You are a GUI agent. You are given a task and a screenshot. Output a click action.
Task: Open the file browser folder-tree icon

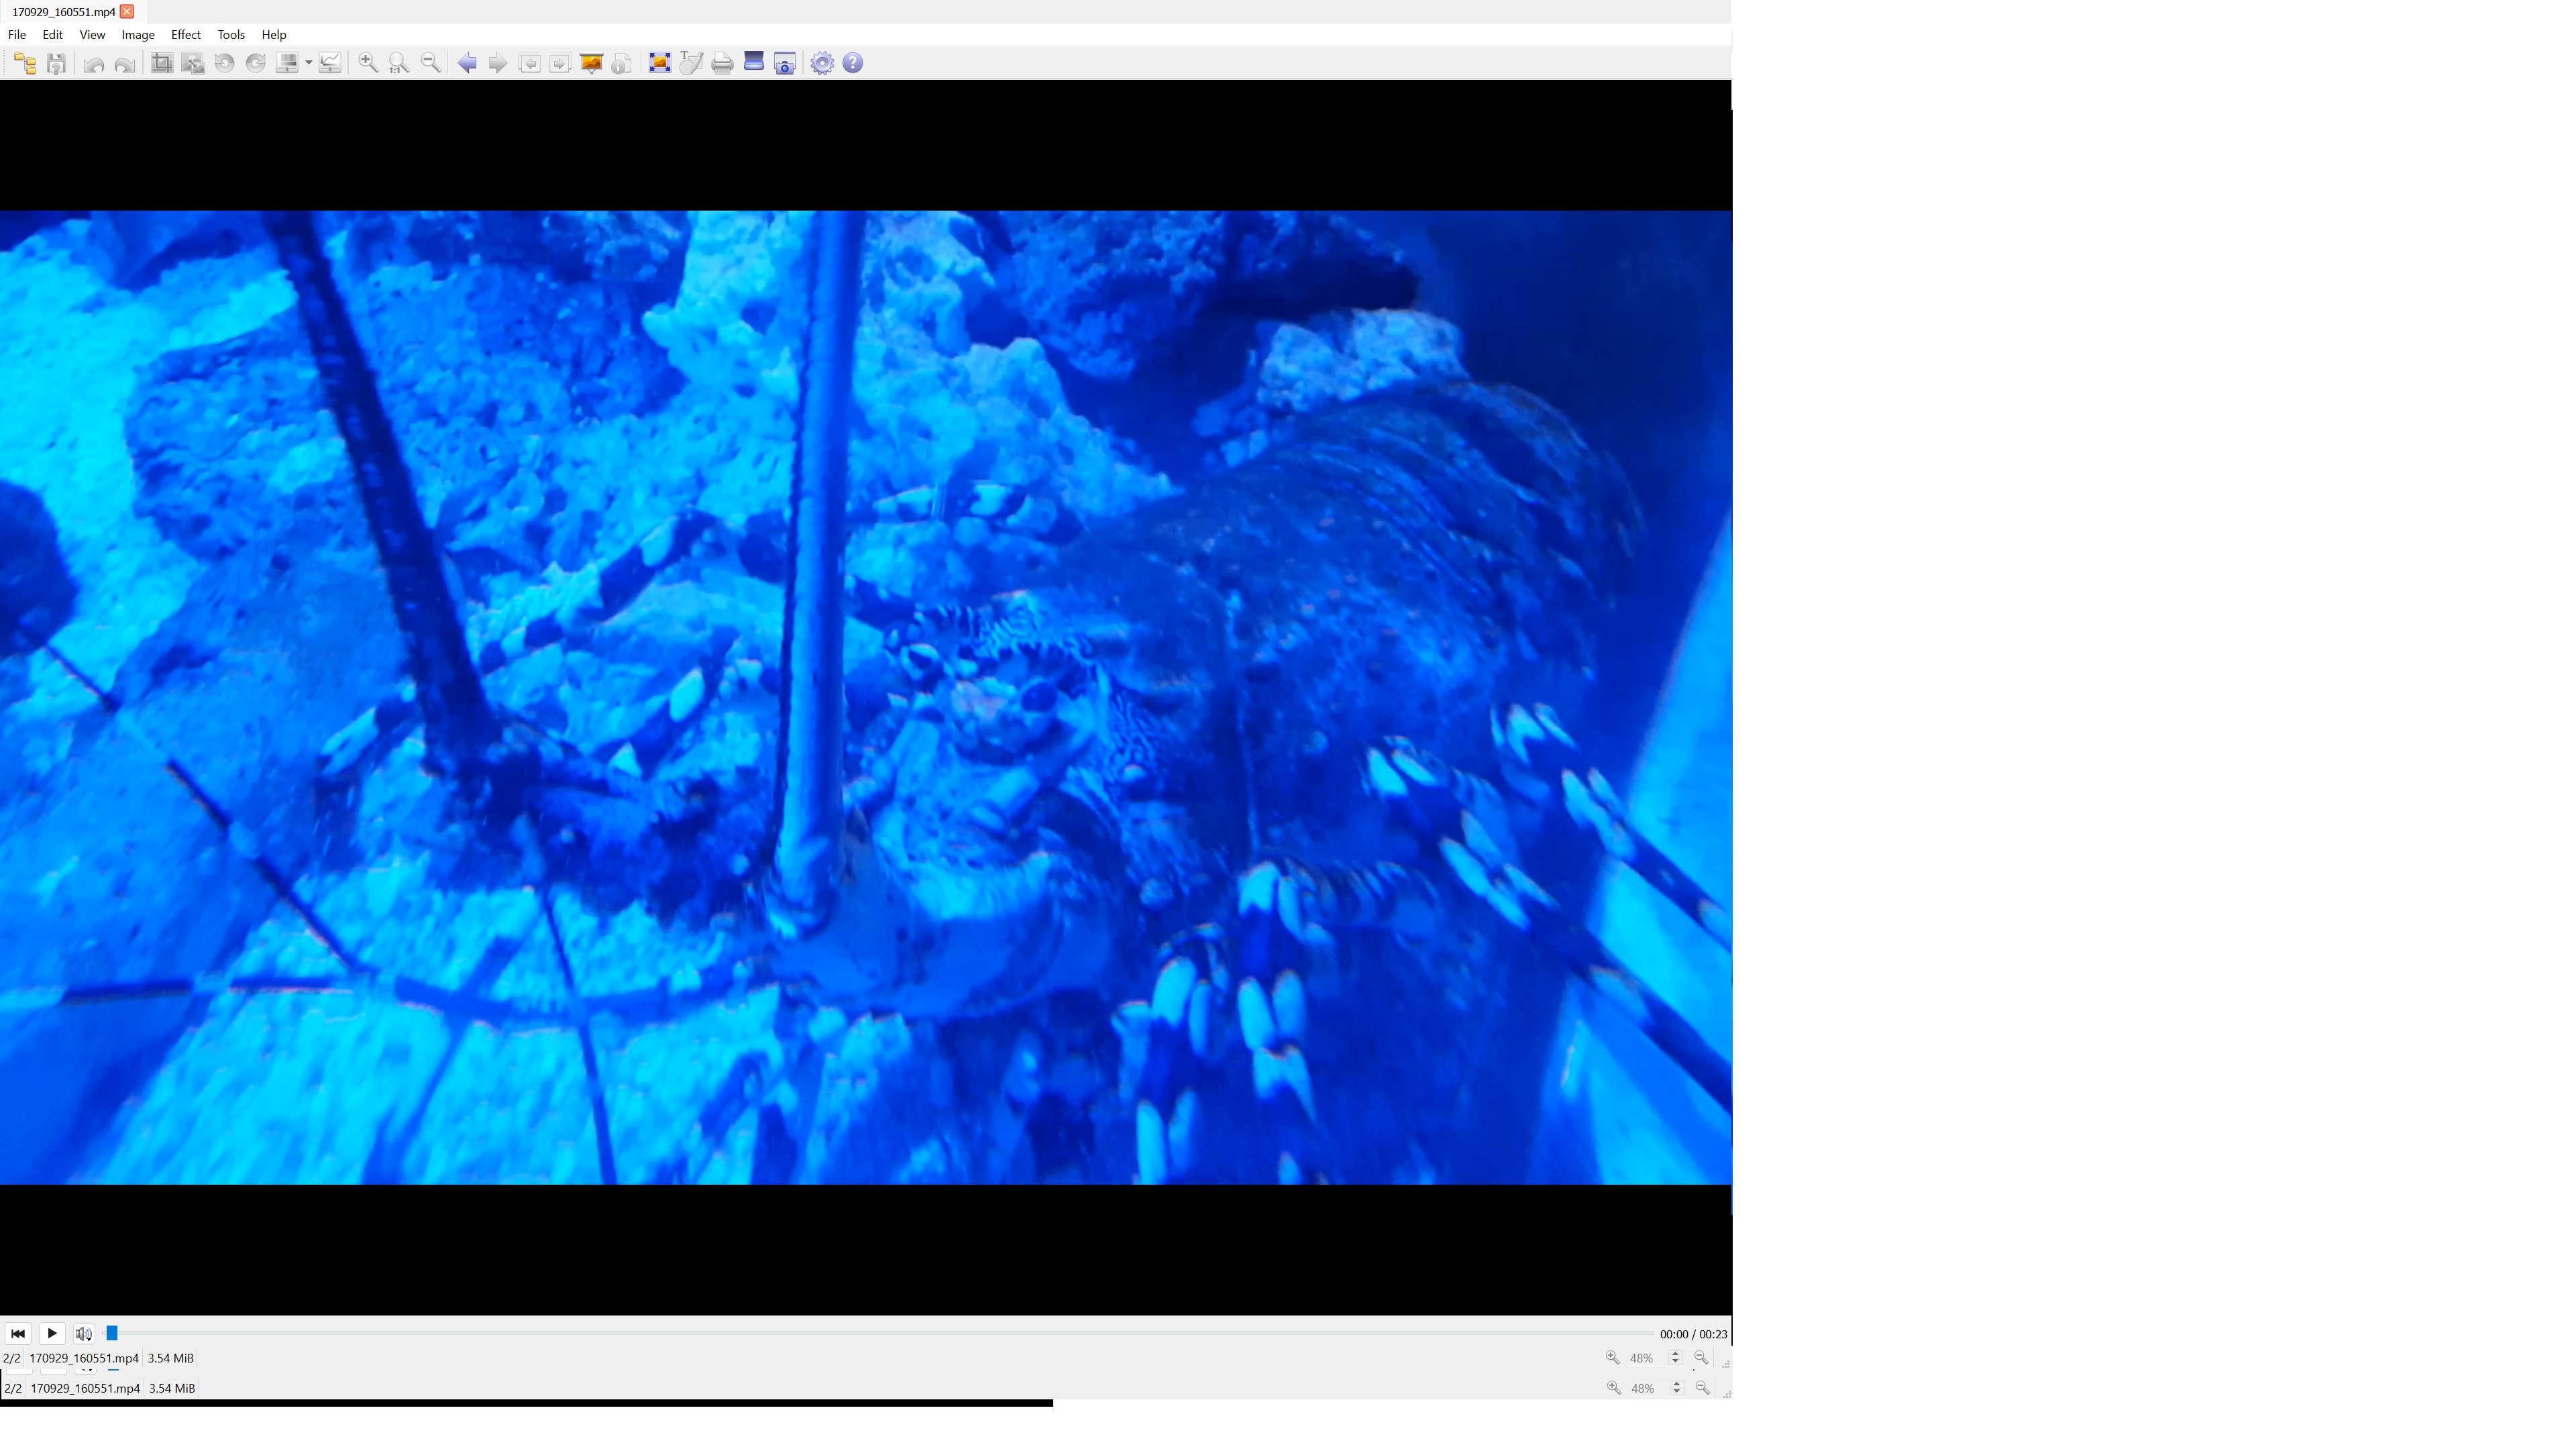pos(25,64)
